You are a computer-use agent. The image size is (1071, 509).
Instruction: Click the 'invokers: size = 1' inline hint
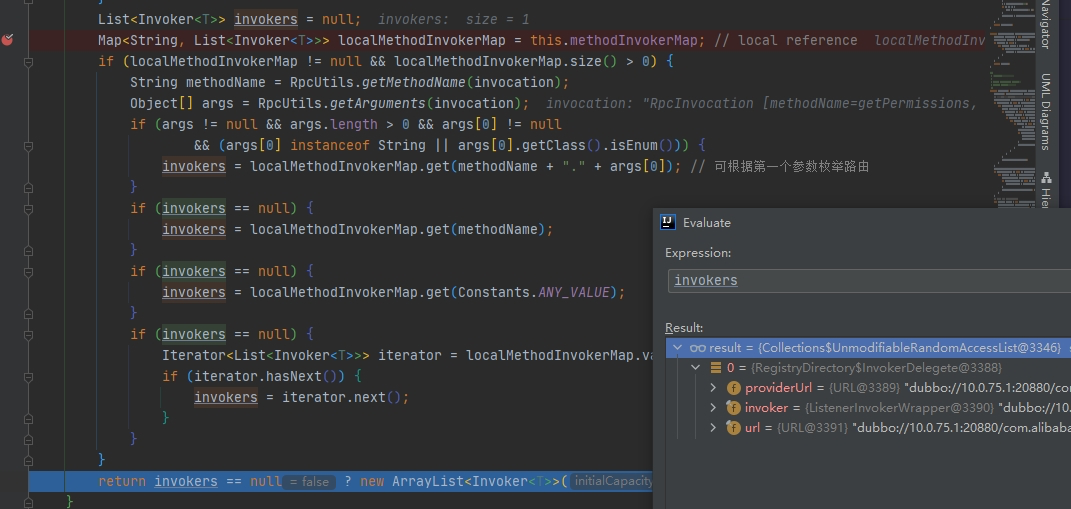tap(454, 20)
